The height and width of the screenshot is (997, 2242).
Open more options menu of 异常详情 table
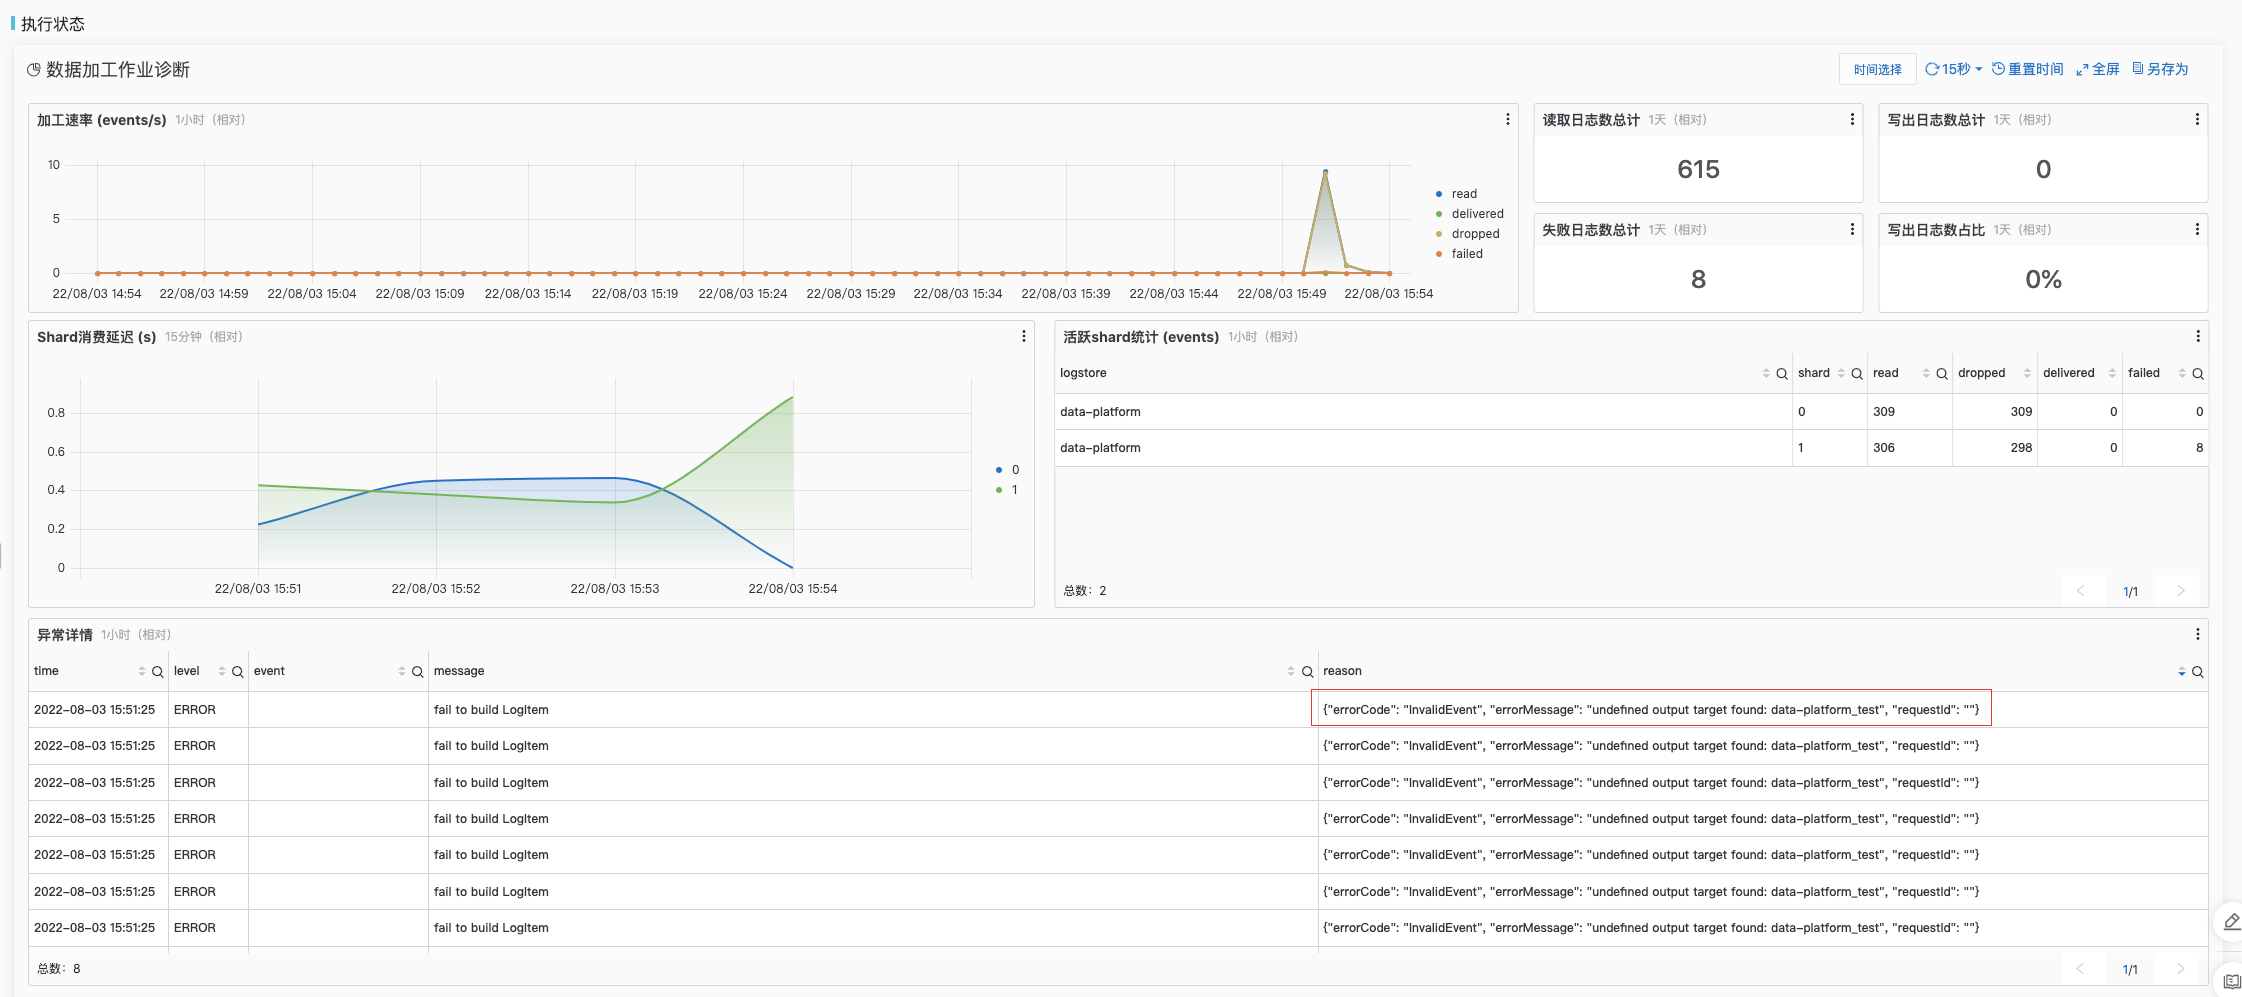[x=2198, y=634]
